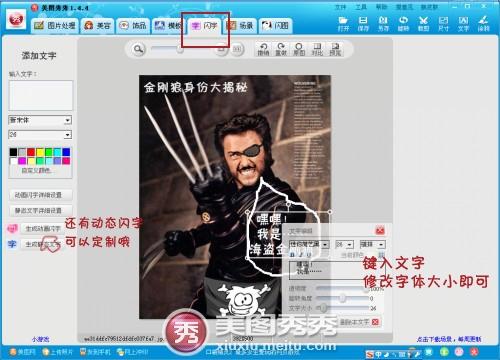Open the 横排 text direction dropdown
This screenshot has width=500, height=360.
tap(372, 244)
